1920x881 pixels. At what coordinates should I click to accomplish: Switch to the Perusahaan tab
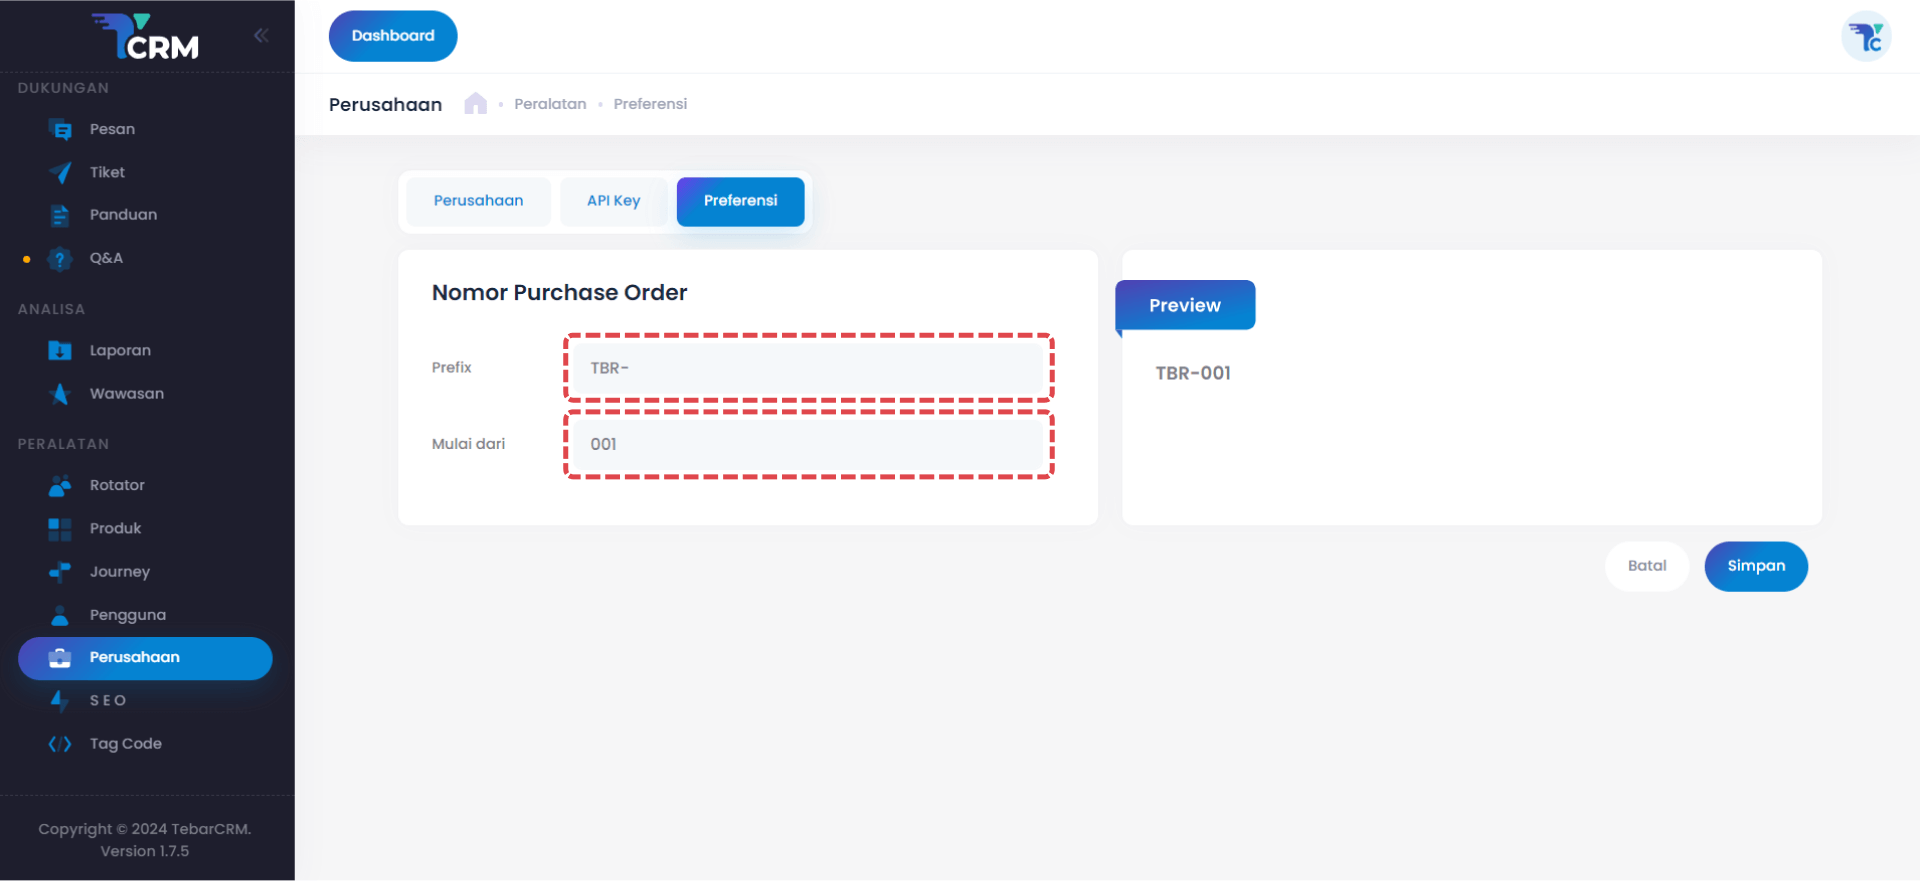(478, 201)
